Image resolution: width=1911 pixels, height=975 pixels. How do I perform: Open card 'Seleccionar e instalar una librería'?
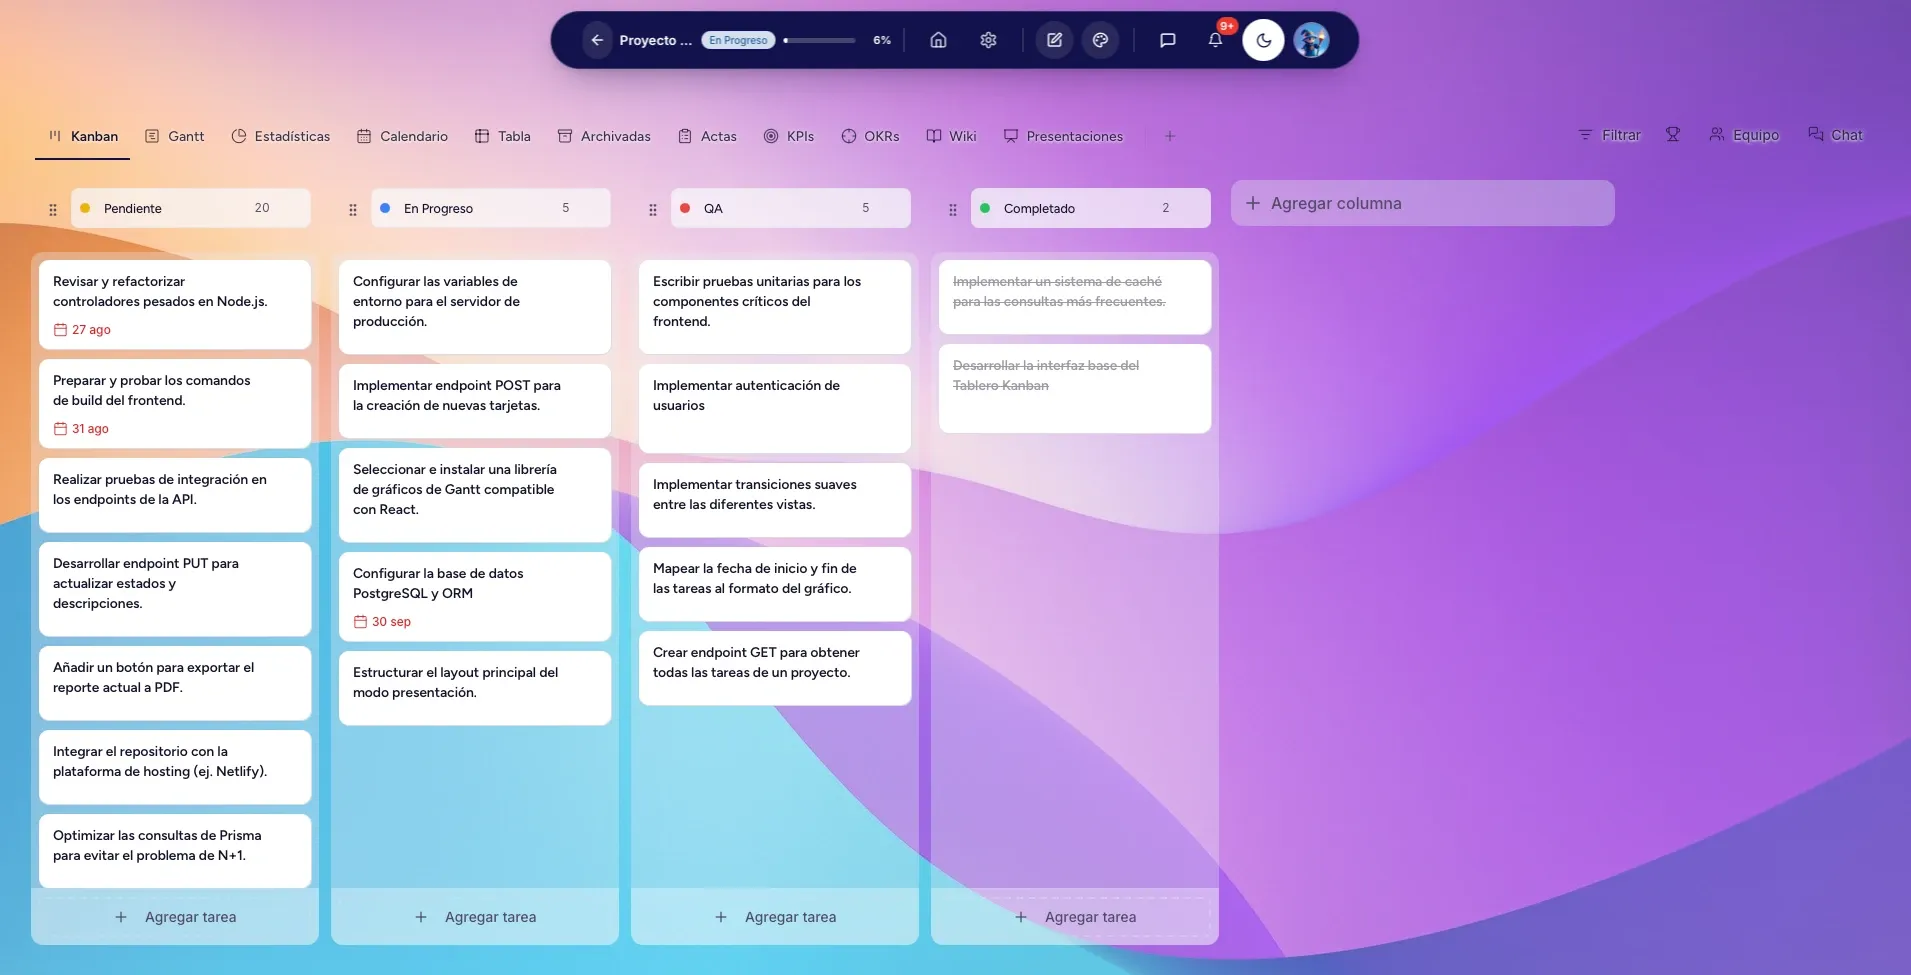pyautogui.click(x=475, y=495)
